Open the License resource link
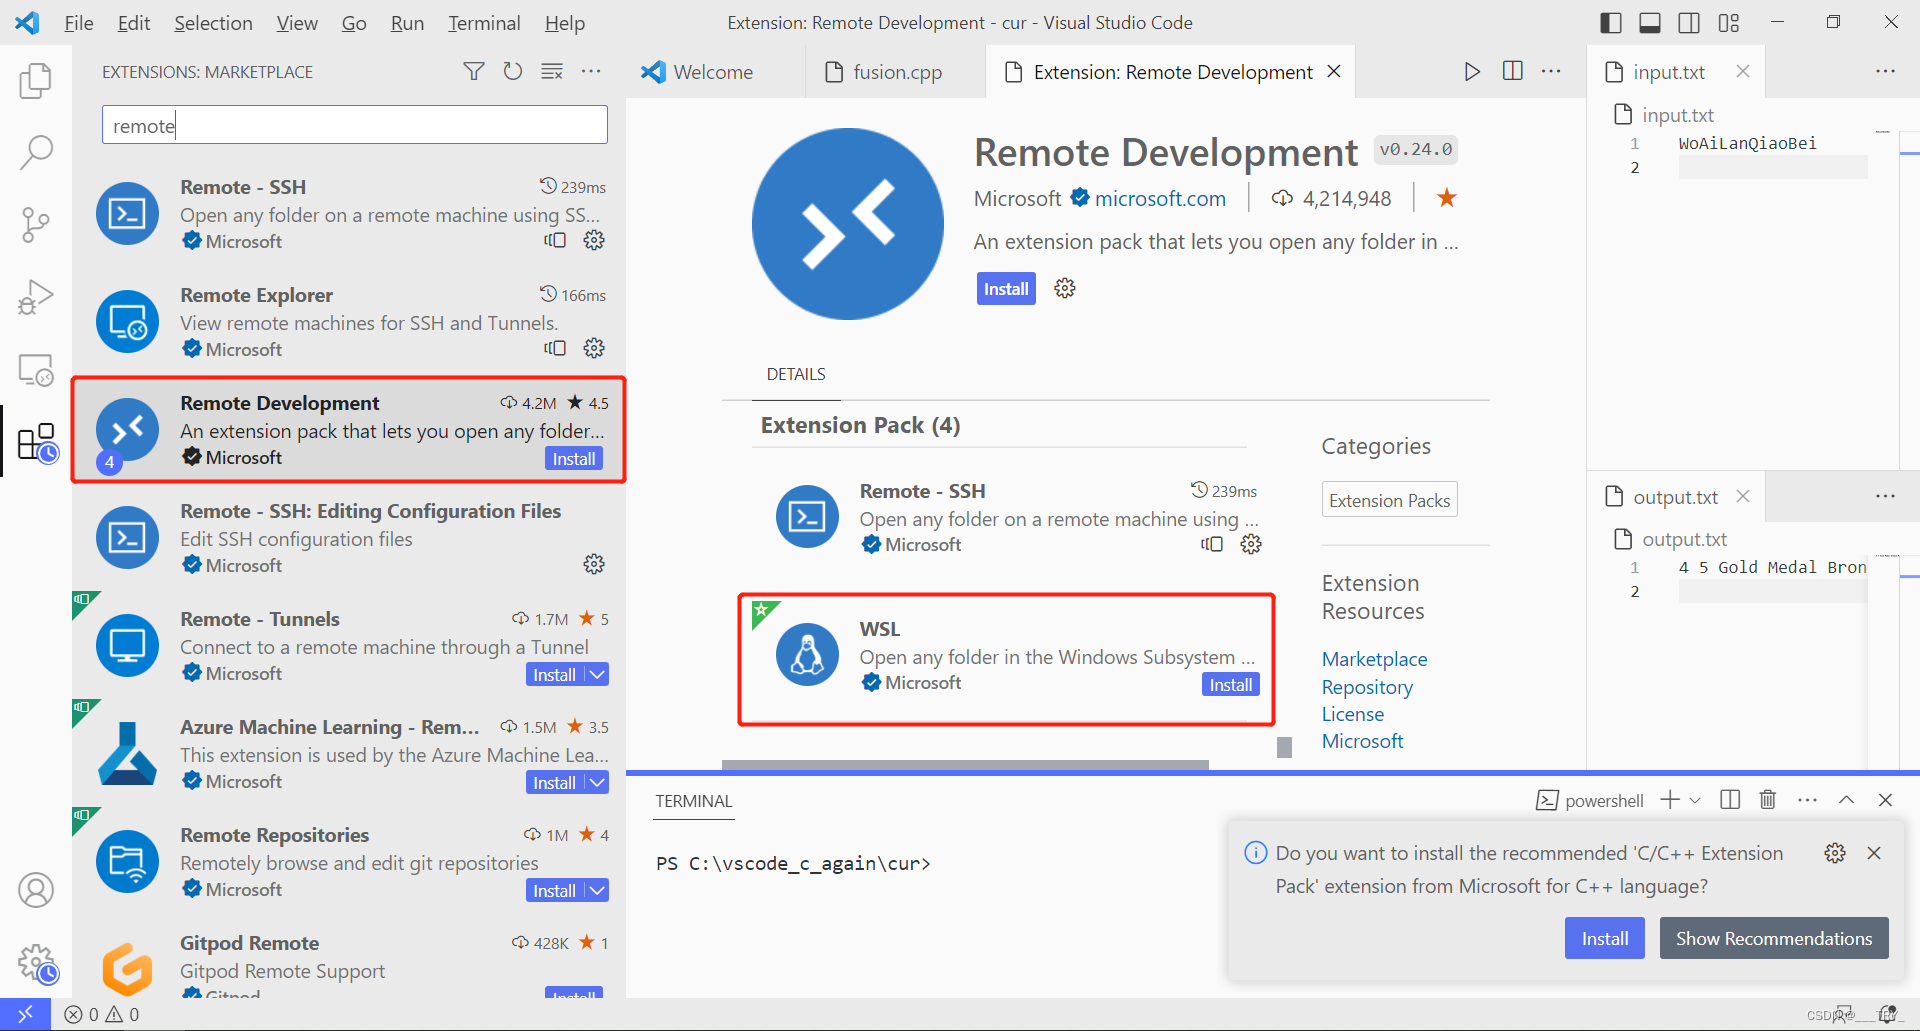Viewport: 1920px width, 1031px height. 1353,714
